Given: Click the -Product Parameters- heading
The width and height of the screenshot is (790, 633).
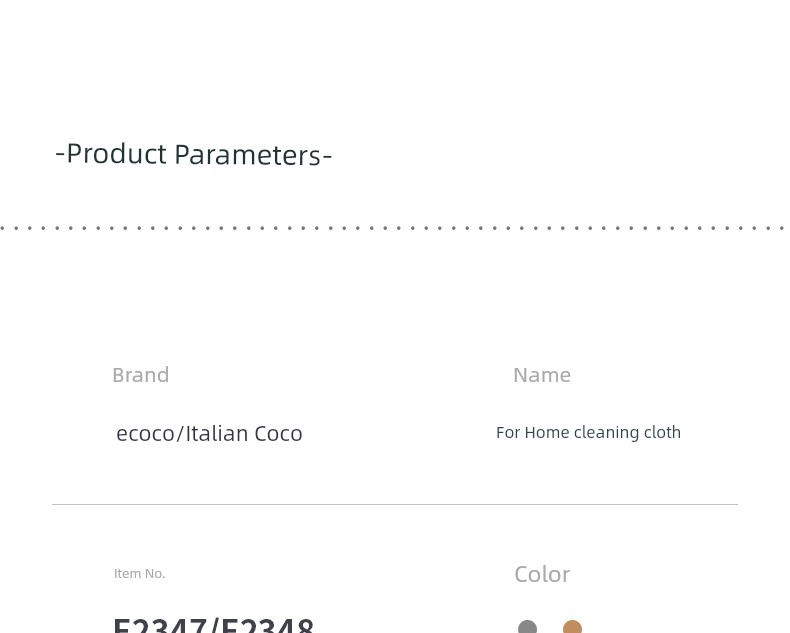Looking at the screenshot, I should point(193,154).
